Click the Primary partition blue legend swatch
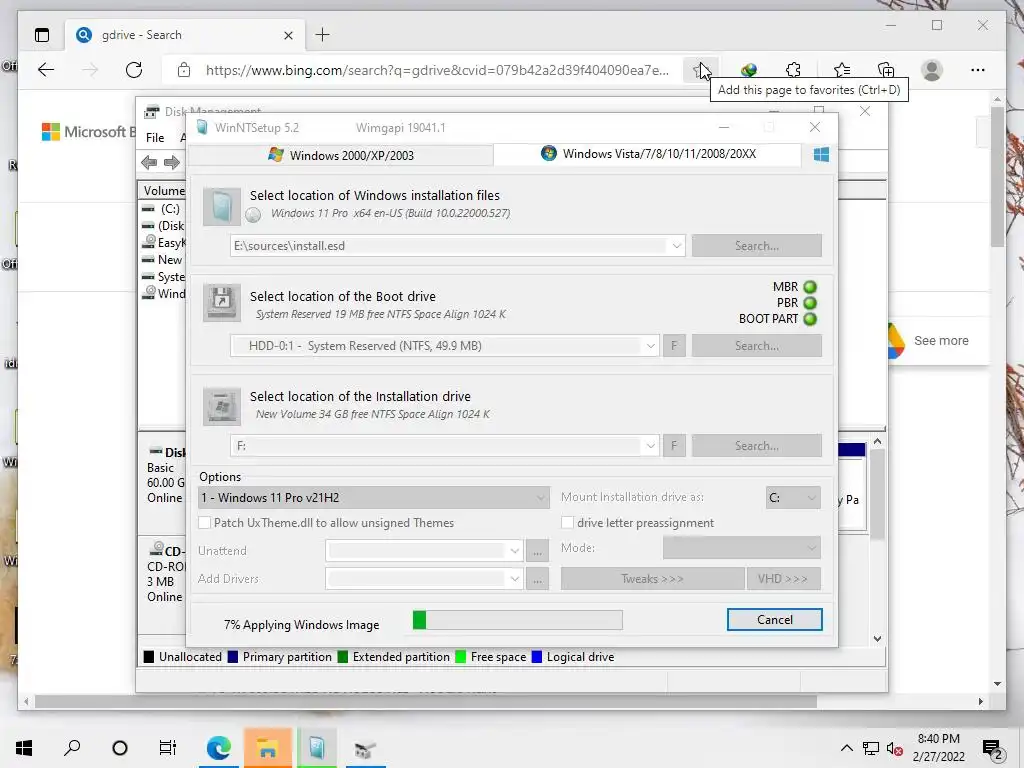The height and width of the screenshot is (768, 1024). (x=232, y=657)
